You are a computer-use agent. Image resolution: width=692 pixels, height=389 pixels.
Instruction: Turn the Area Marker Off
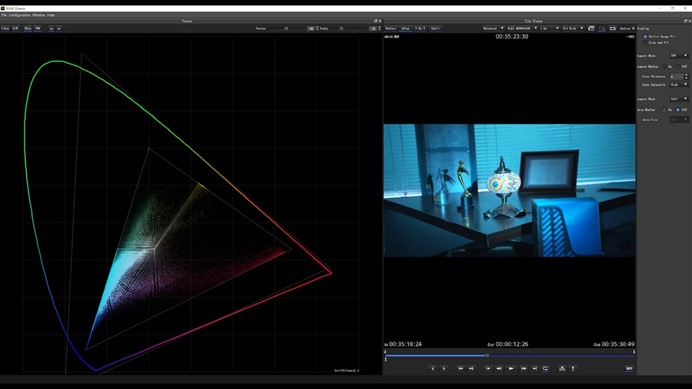pyautogui.click(x=678, y=110)
